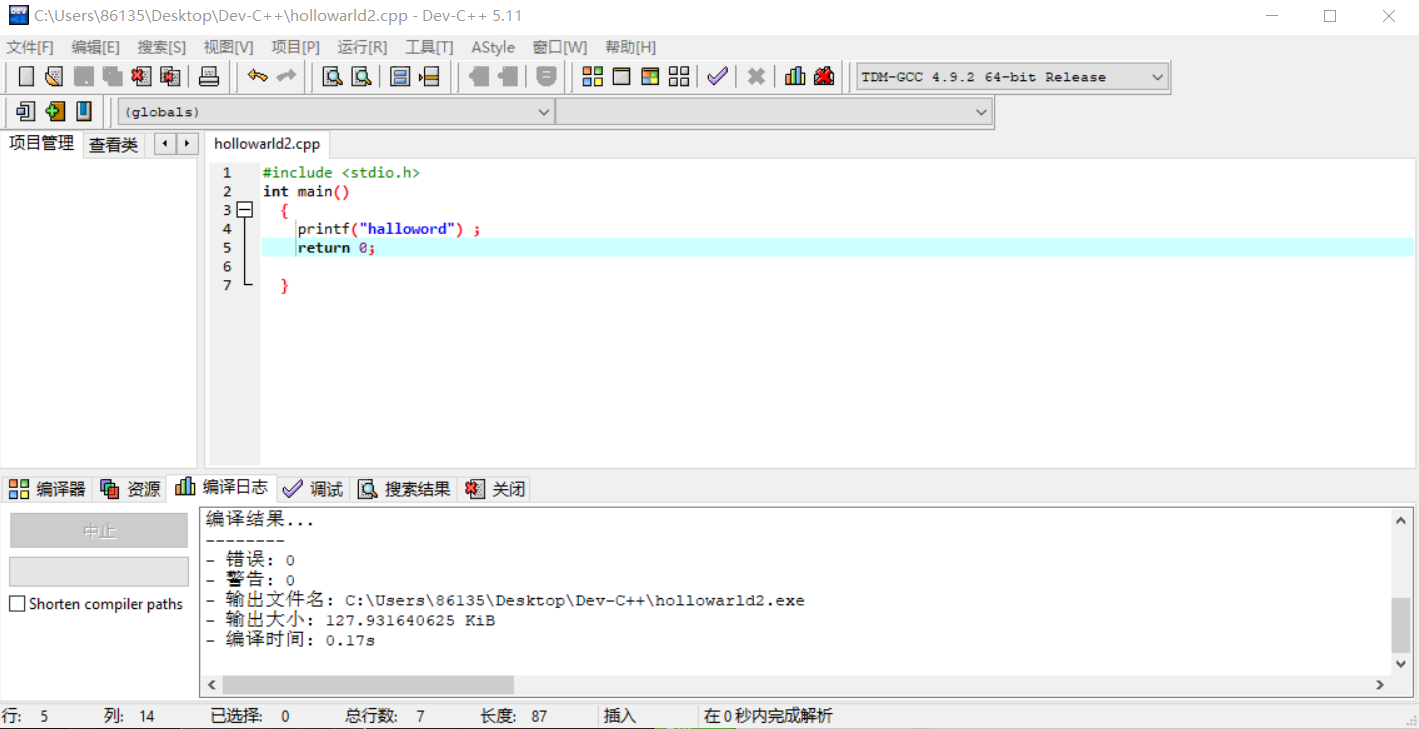Click the Toggle Bookmark green plus icon

[55, 111]
